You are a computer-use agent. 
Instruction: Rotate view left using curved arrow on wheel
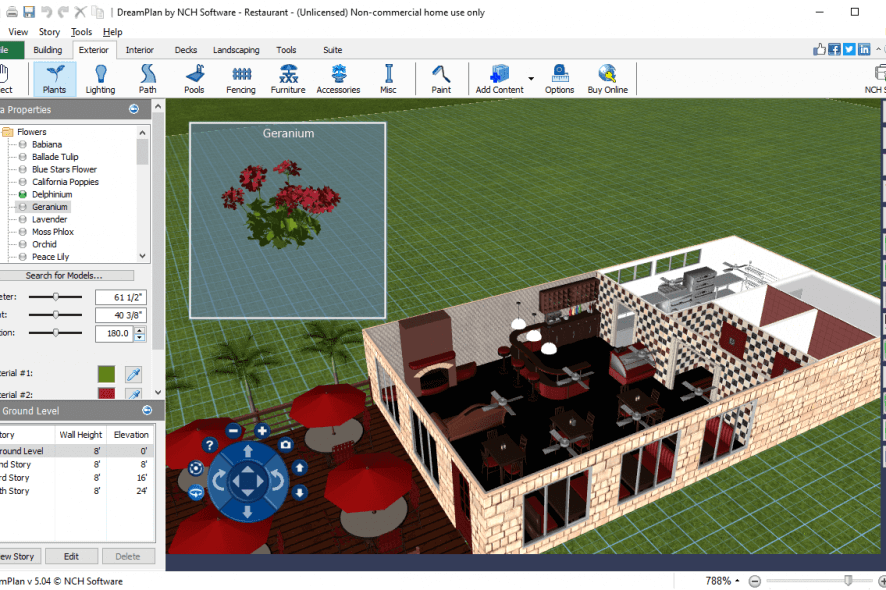pyautogui.click(x=219, y=481)
